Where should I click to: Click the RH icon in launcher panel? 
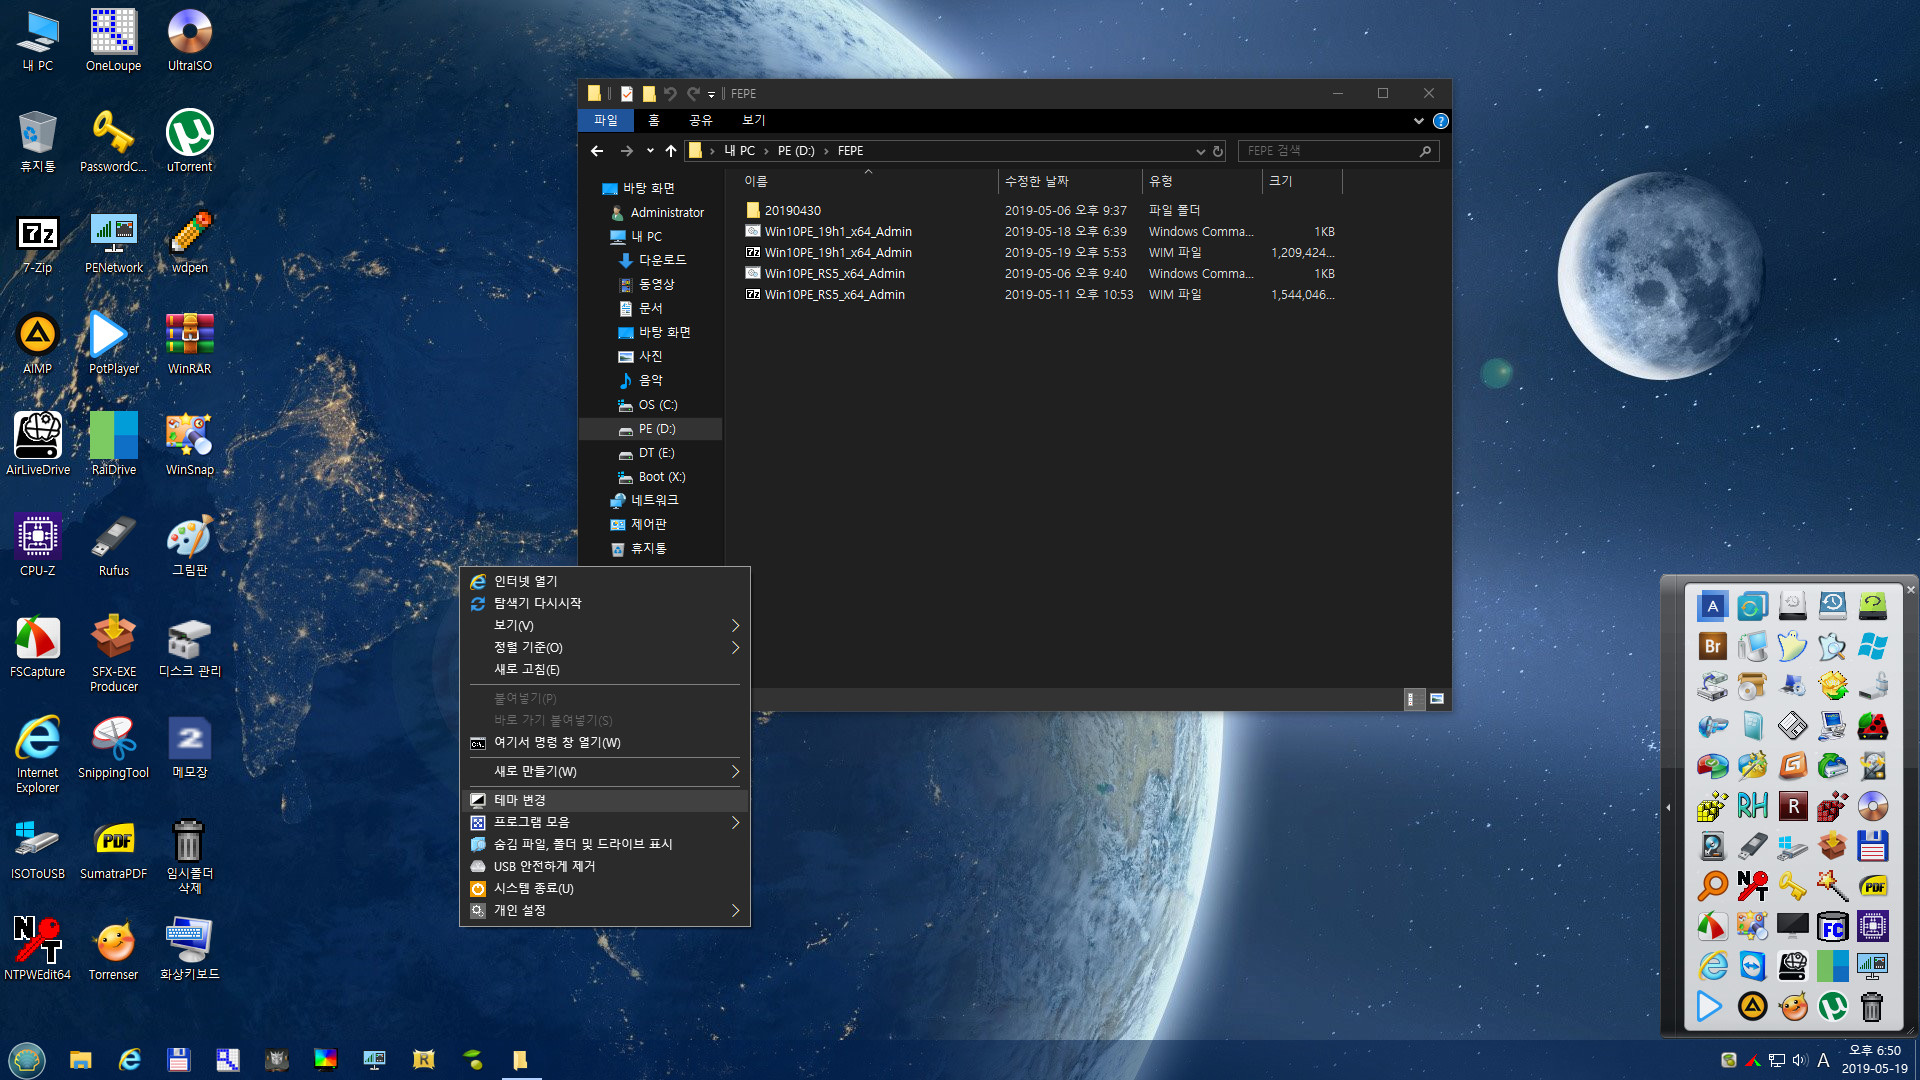(1752, 806)
